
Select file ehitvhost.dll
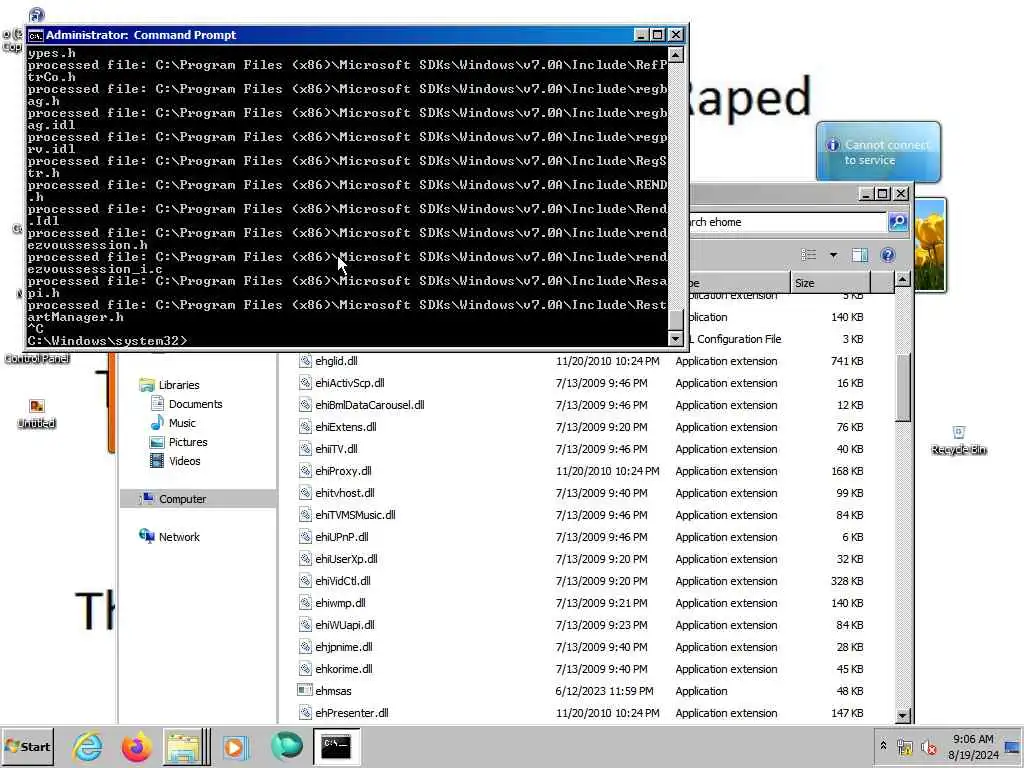(x=344, y=493)
